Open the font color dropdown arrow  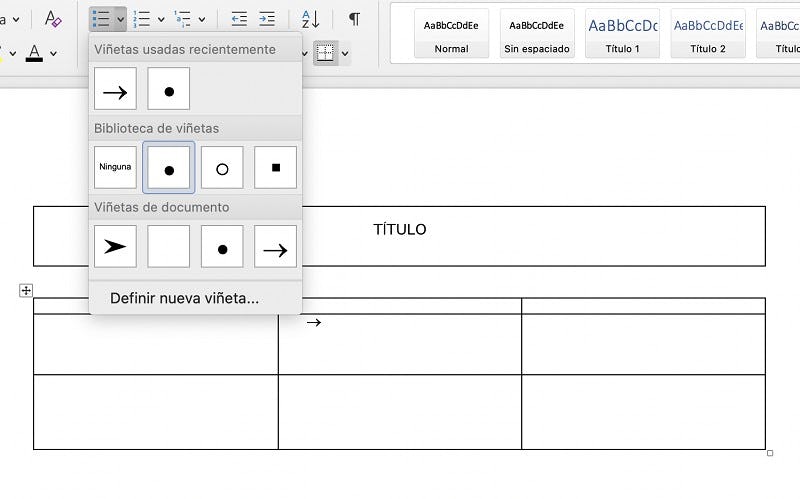54,53
